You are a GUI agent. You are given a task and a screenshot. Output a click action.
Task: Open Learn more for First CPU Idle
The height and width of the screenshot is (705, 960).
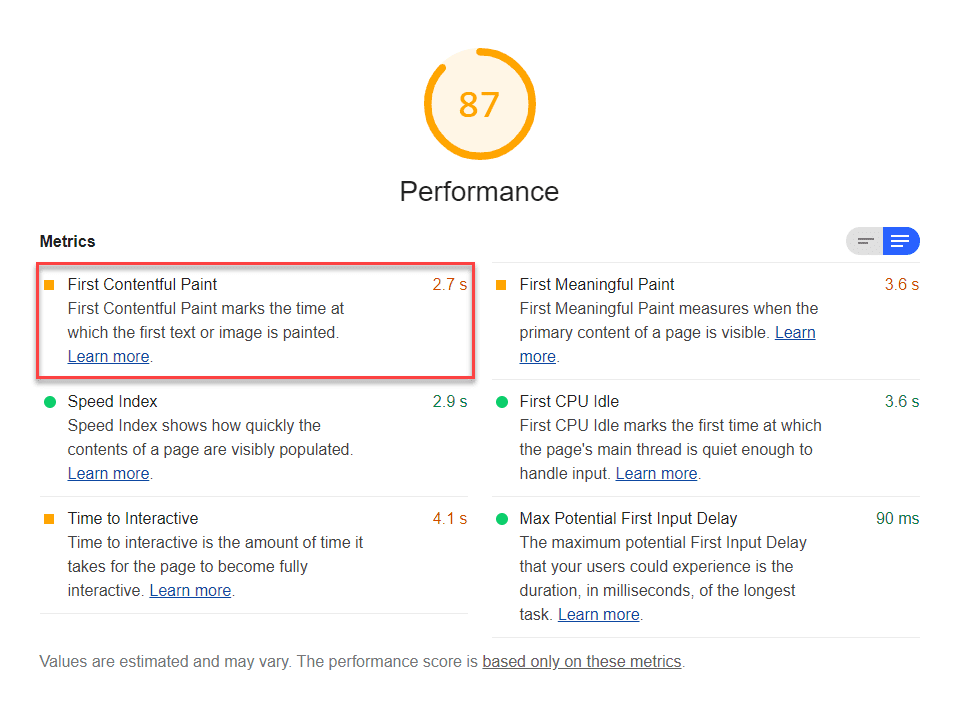pos(656,473)
